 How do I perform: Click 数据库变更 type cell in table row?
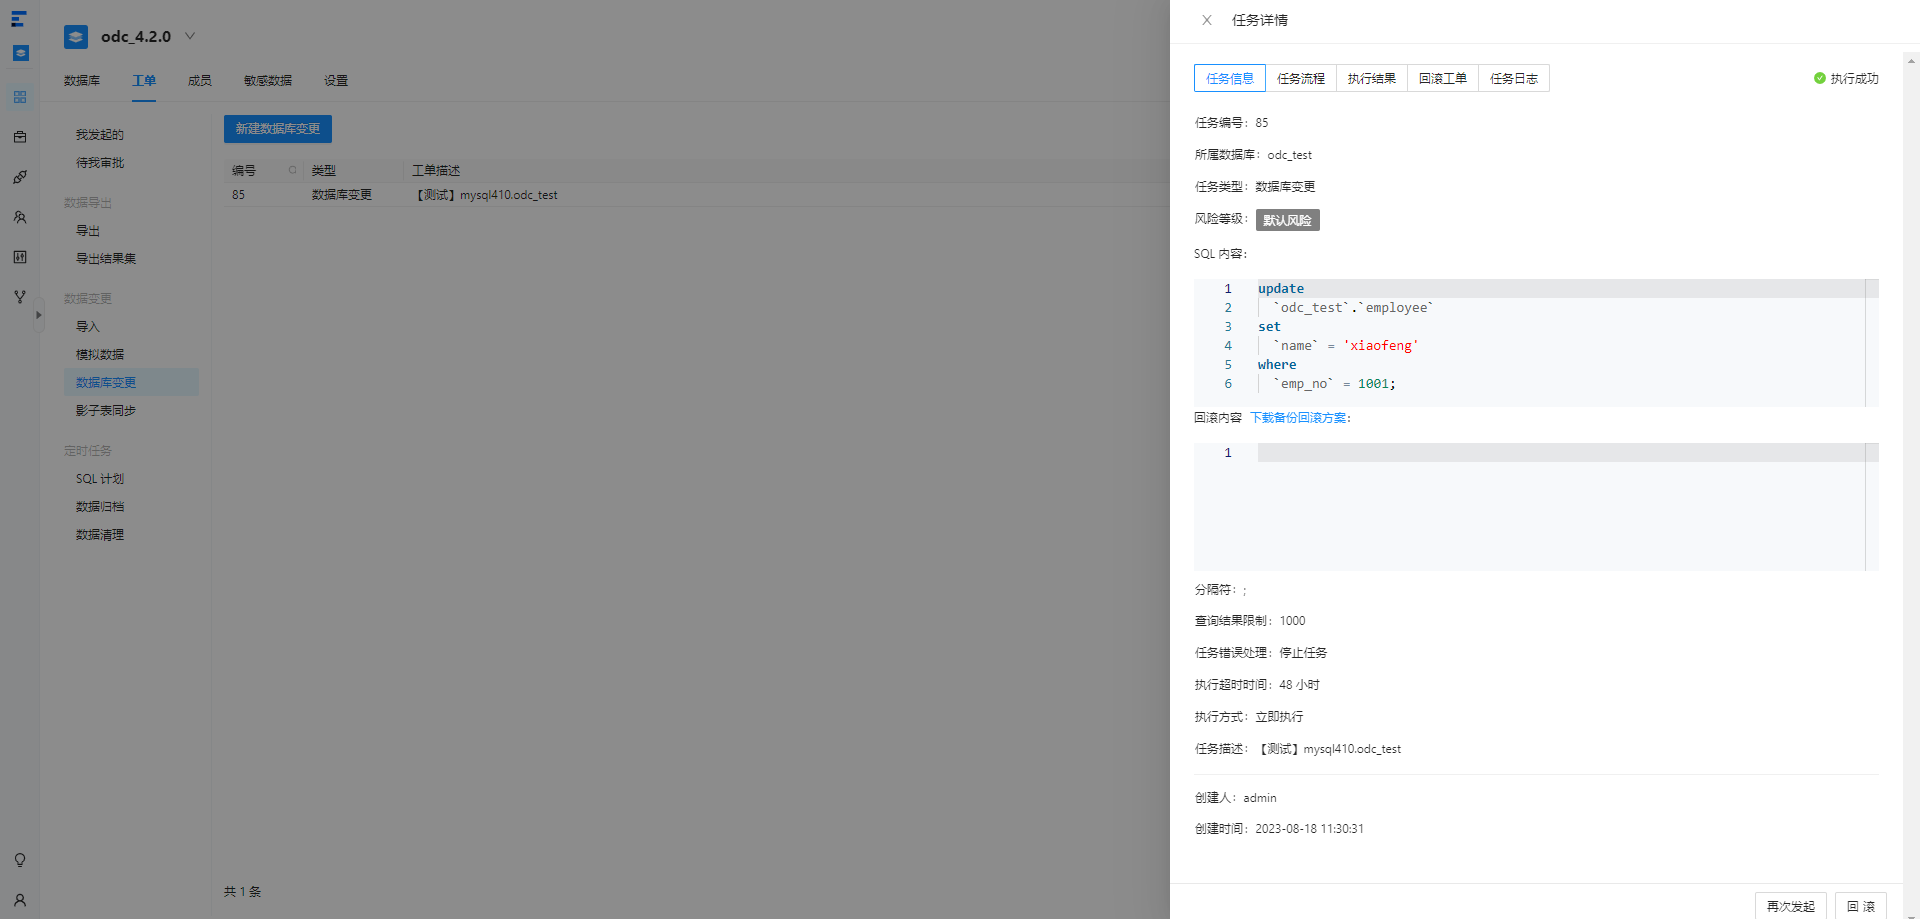(342, 195)
